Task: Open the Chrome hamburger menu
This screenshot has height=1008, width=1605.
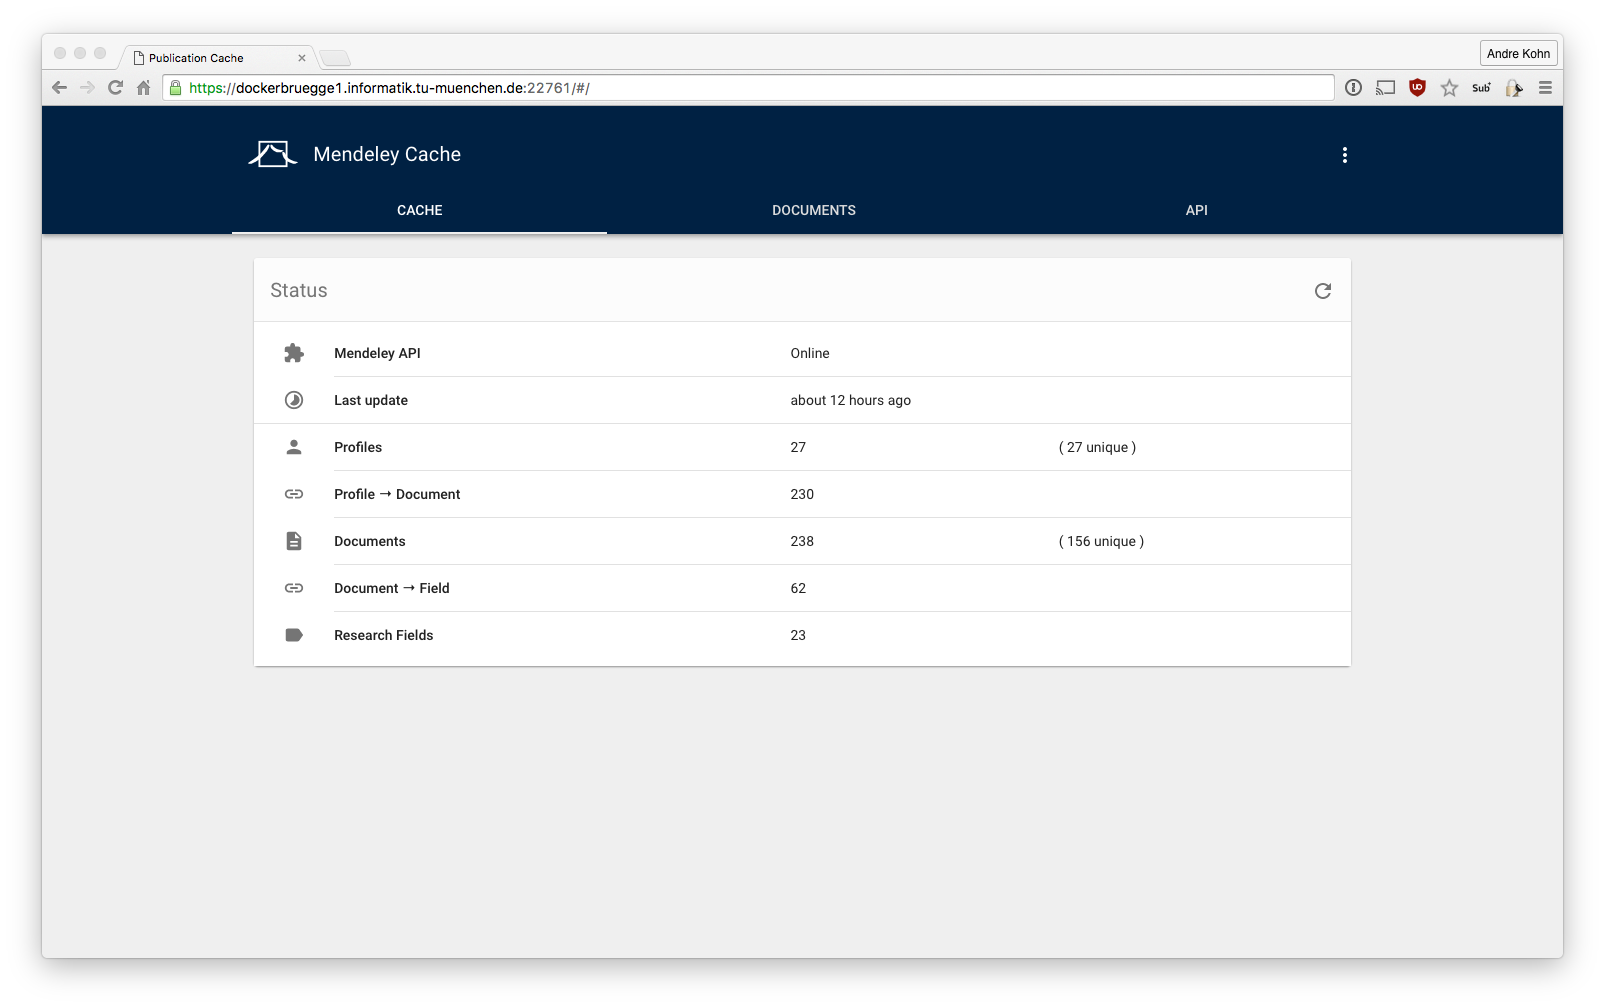Action: (x=1545, y=88)
